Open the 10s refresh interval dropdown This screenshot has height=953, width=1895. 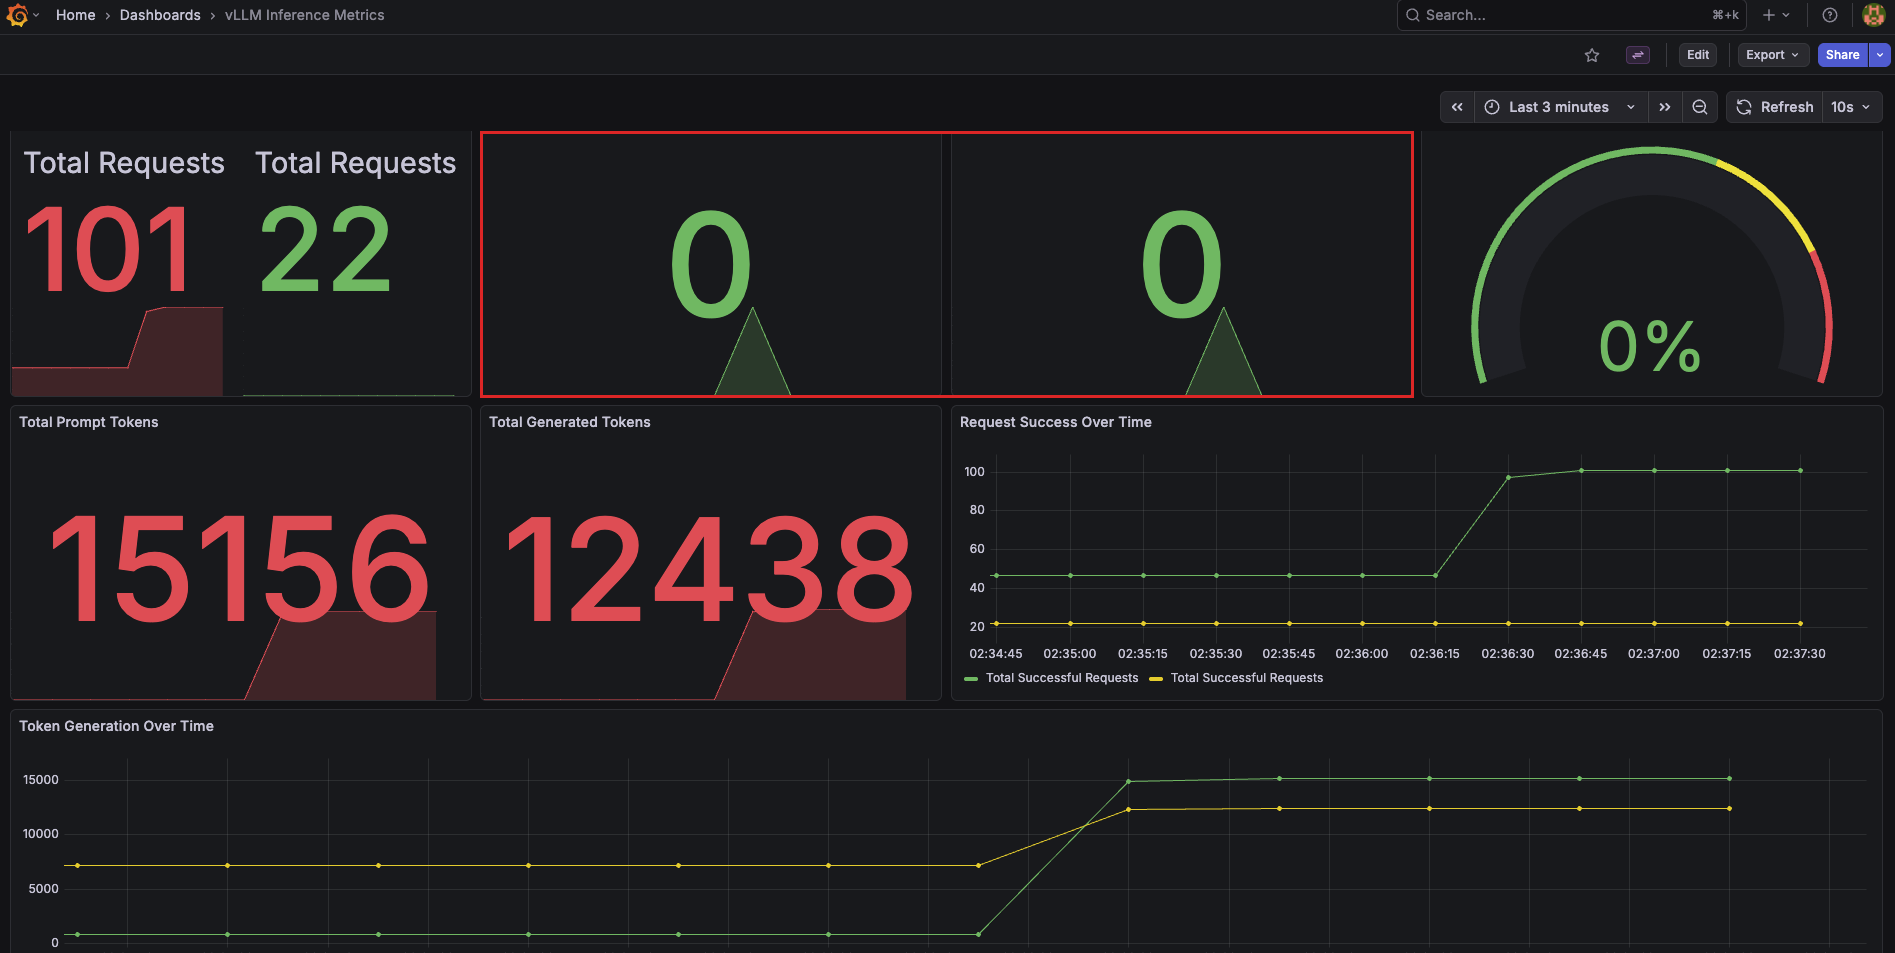click(1851, 107)
